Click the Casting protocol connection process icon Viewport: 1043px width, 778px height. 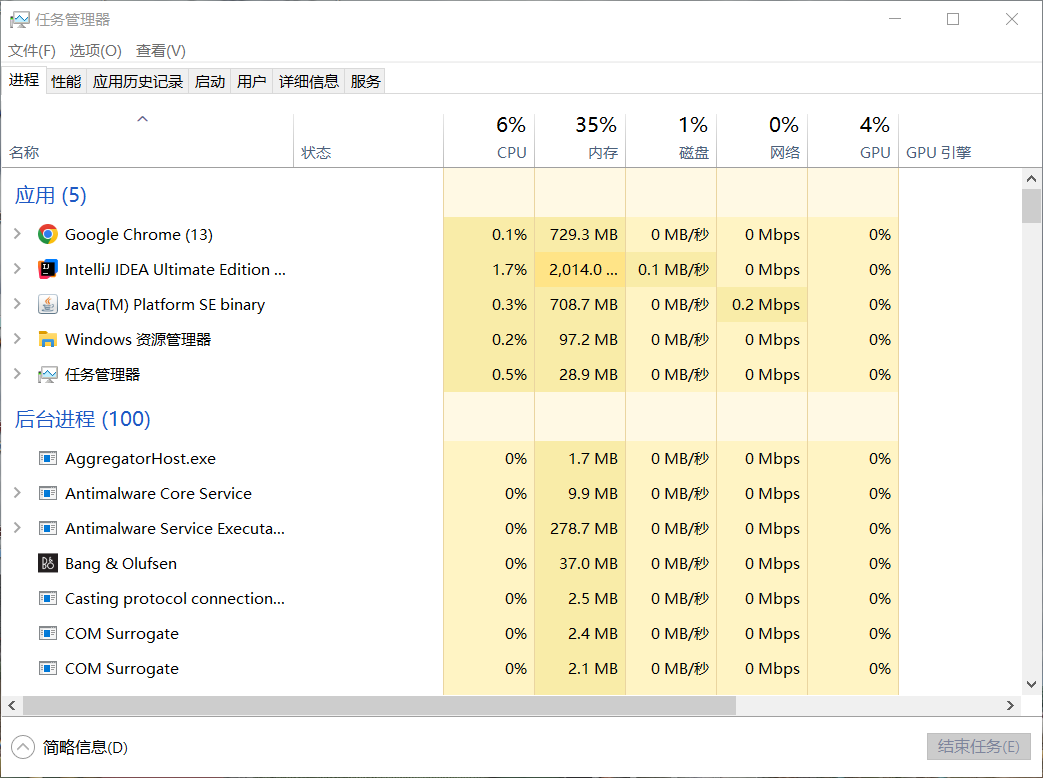pos(47,599)
